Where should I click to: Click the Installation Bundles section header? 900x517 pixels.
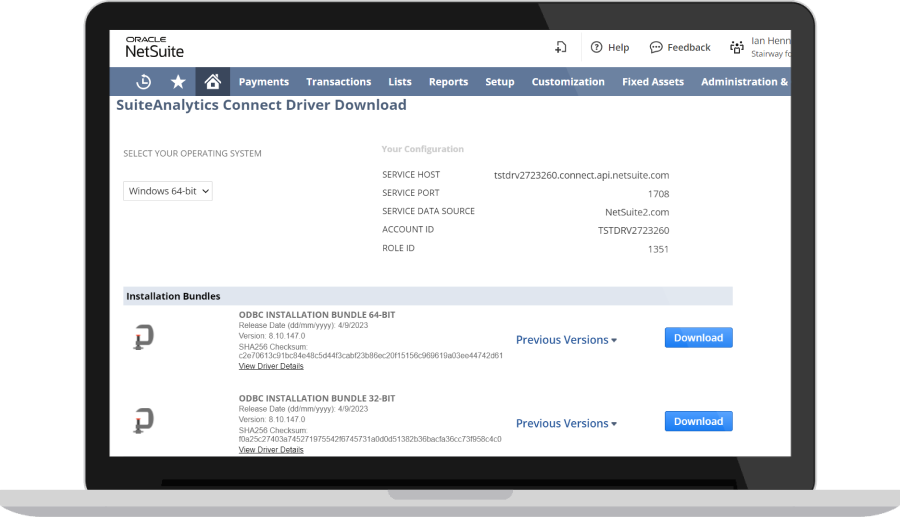point(428,296)
